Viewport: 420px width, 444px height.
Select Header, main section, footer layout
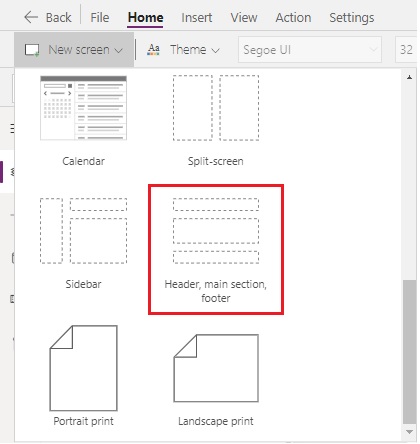[x=216, y=249]
